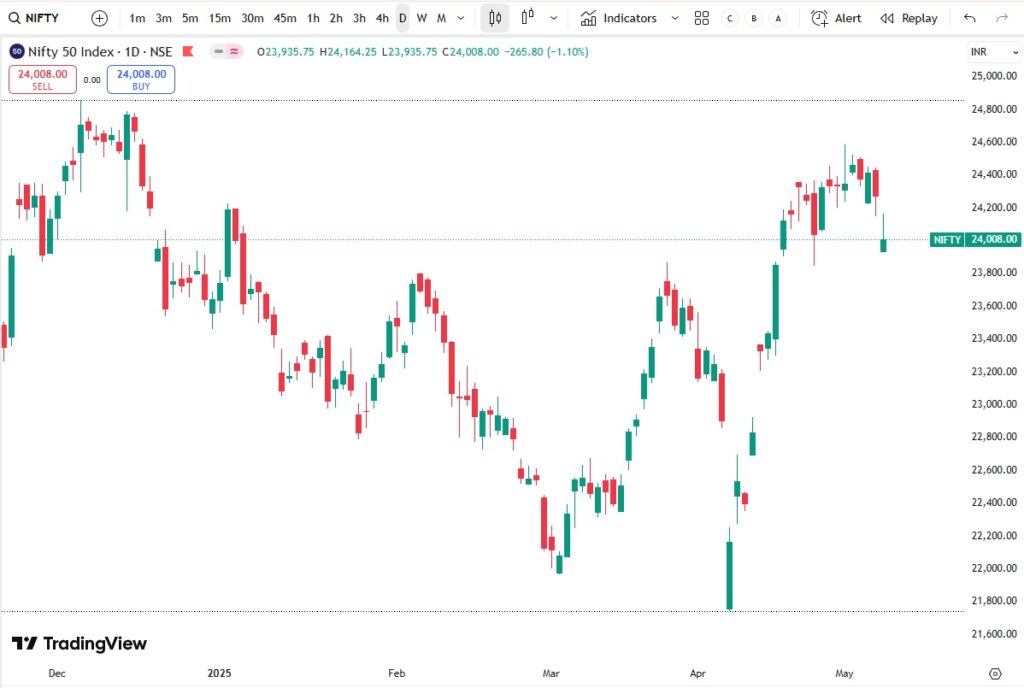Screen dimensions: 1024x688
Task: Click the undo arrow icon
Action: click(x=968, y=17)
